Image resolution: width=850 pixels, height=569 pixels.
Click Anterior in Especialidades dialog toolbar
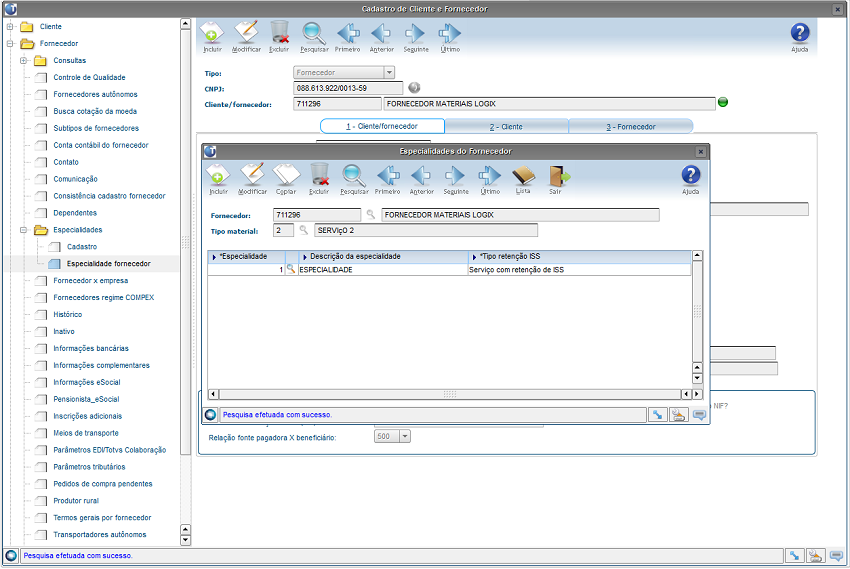click(x=421, y=179)
